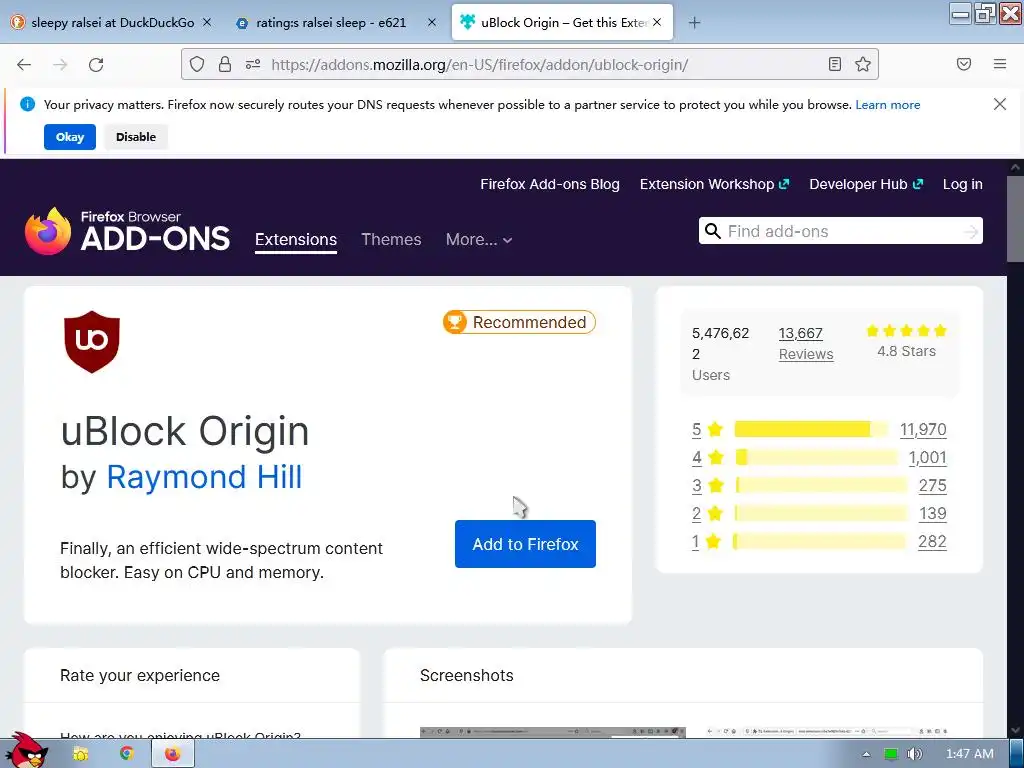The image size is (1024, 768).
Task: Click the Log in link
Action: point(963,184)
